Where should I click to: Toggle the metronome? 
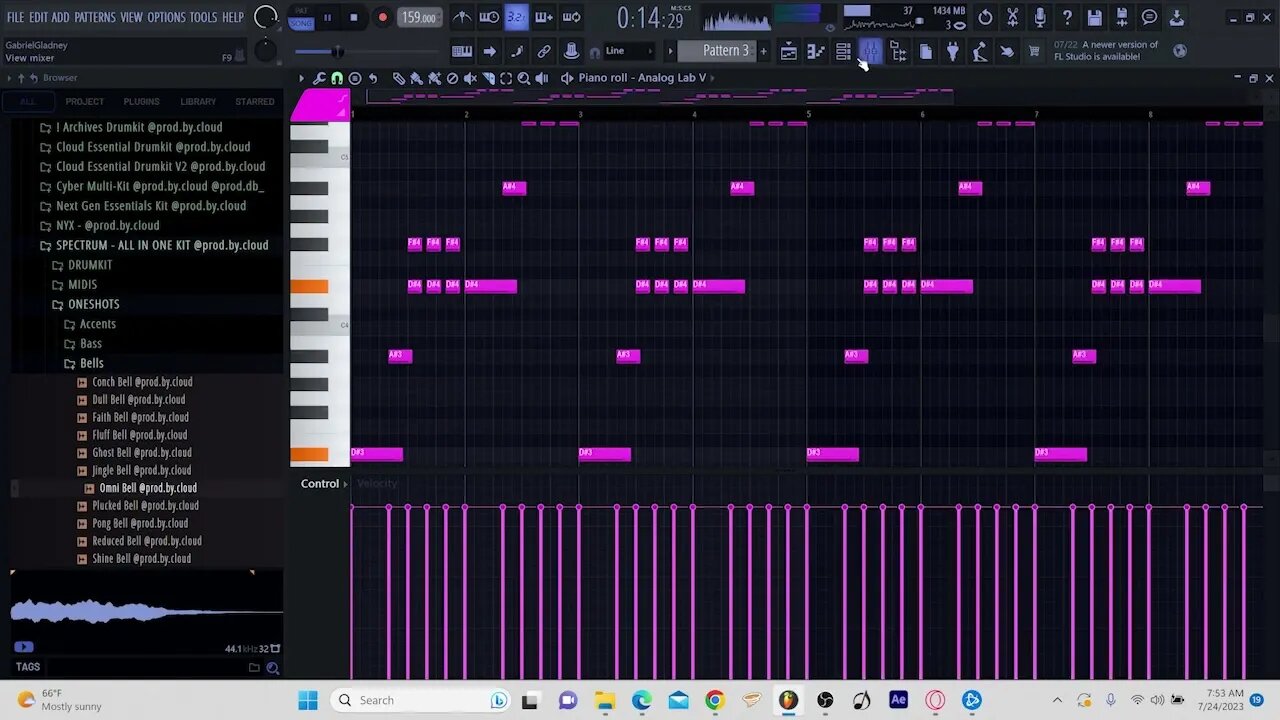[462, 17]
